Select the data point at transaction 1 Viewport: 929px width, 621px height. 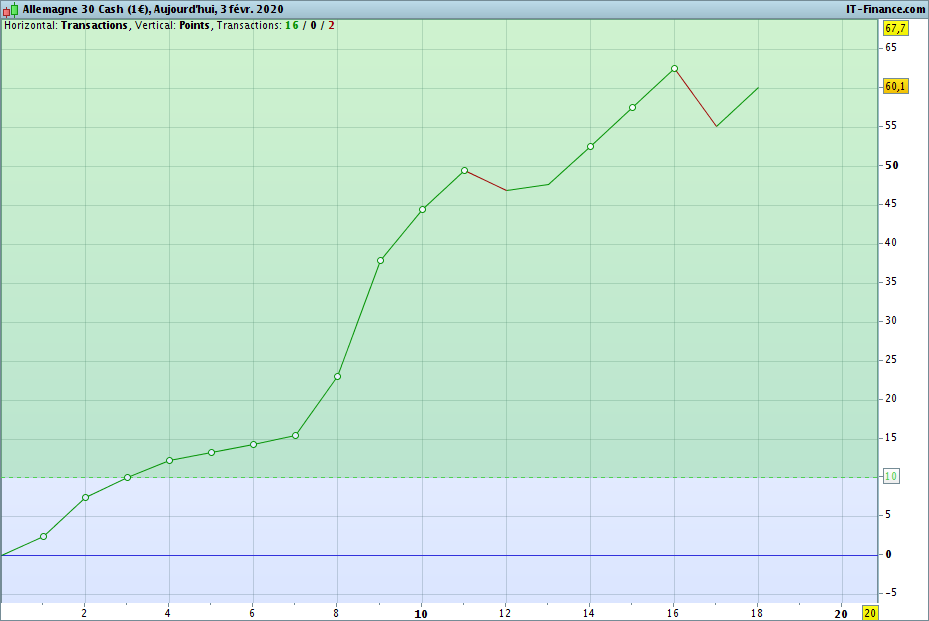[43, 536]
